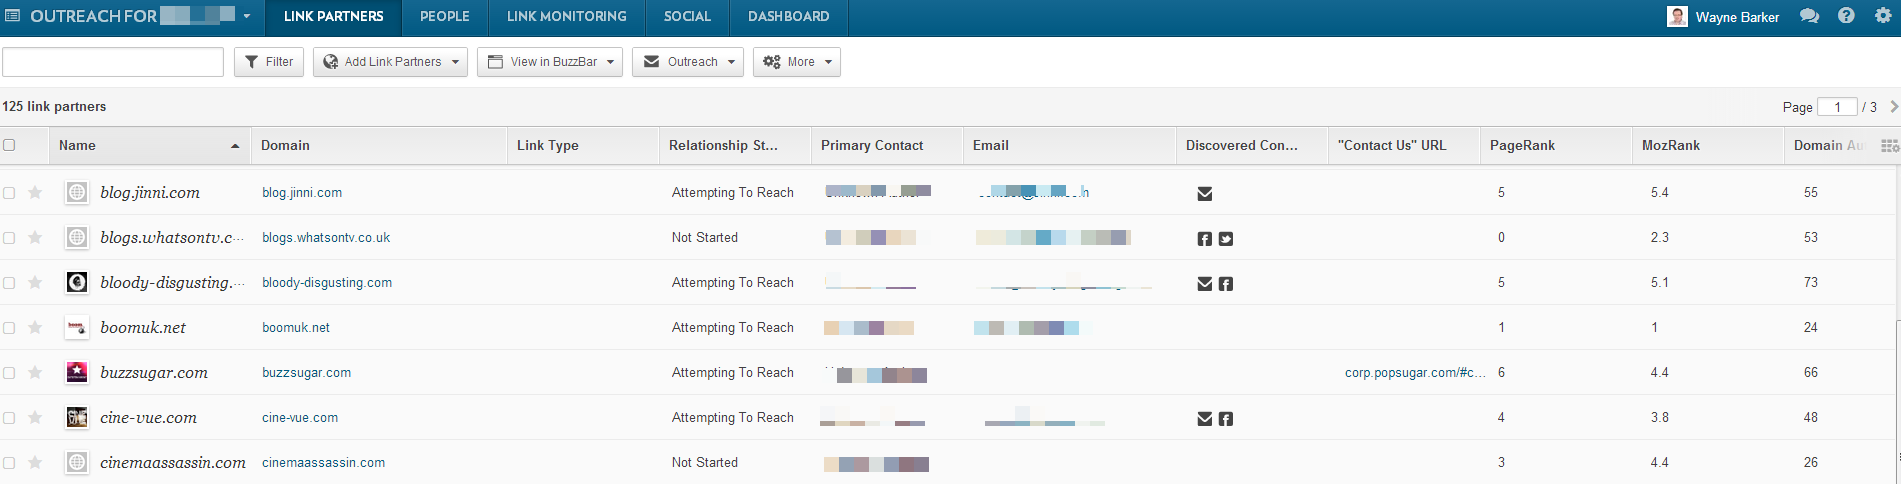Click the Filter button
This screenshot has width=1901, height=484.
(269, 62)
